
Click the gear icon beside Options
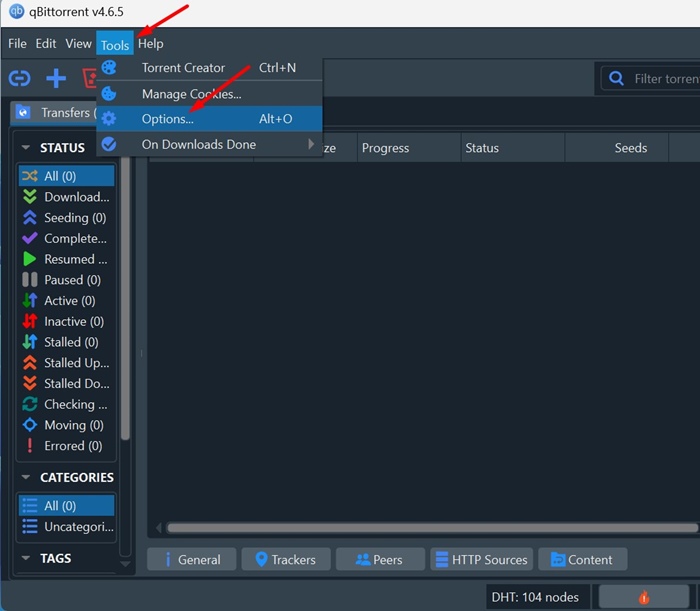tap(109, 119)
